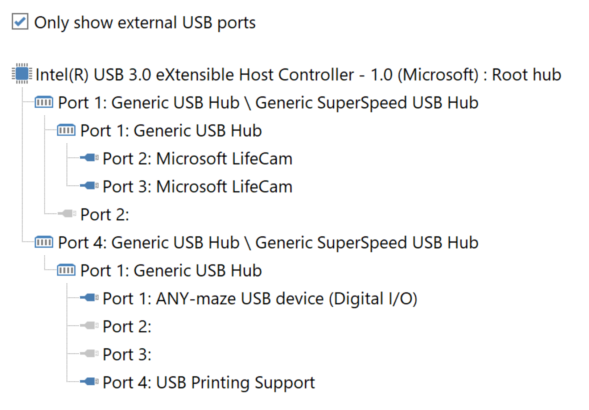This screenshot has height=410, width=589.
Task: Uncheck the Only show external USB ports checkbox
Action: pyautogui.click(x=20, y=21)
